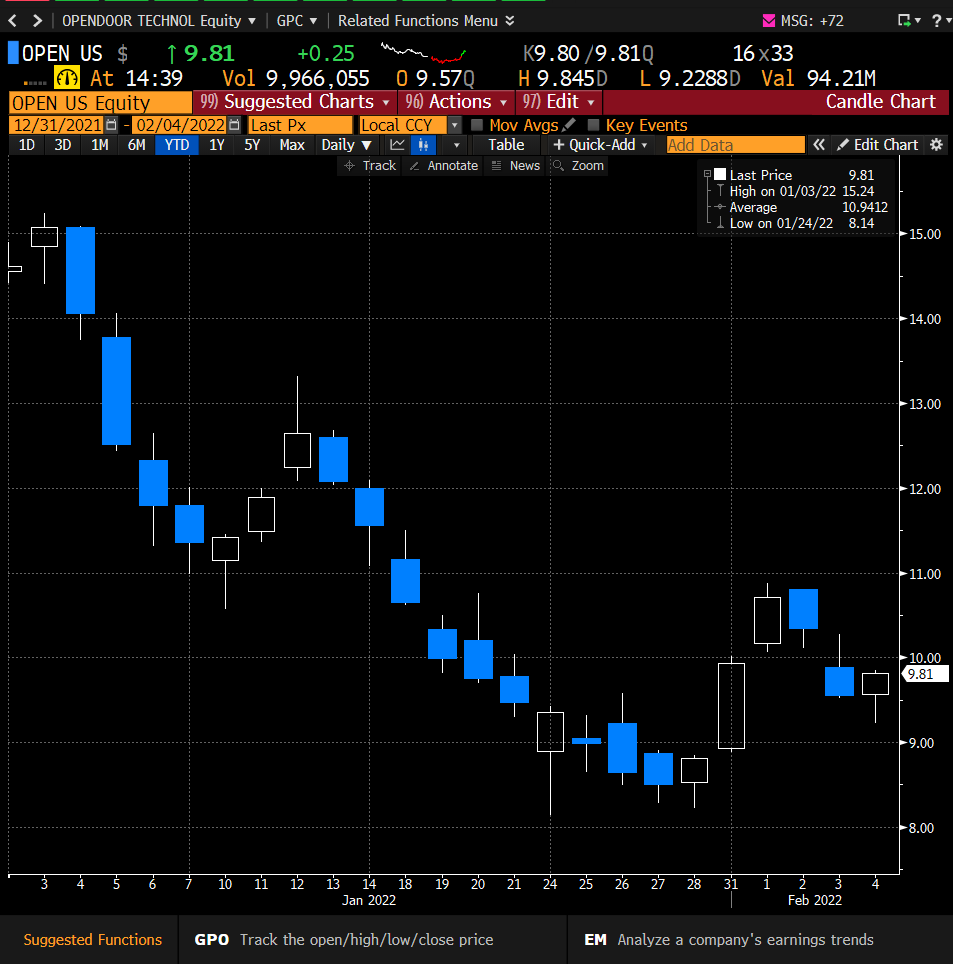Toggle the Key Events checkbox
953x964 pixels.
click(x=593, y=125)
